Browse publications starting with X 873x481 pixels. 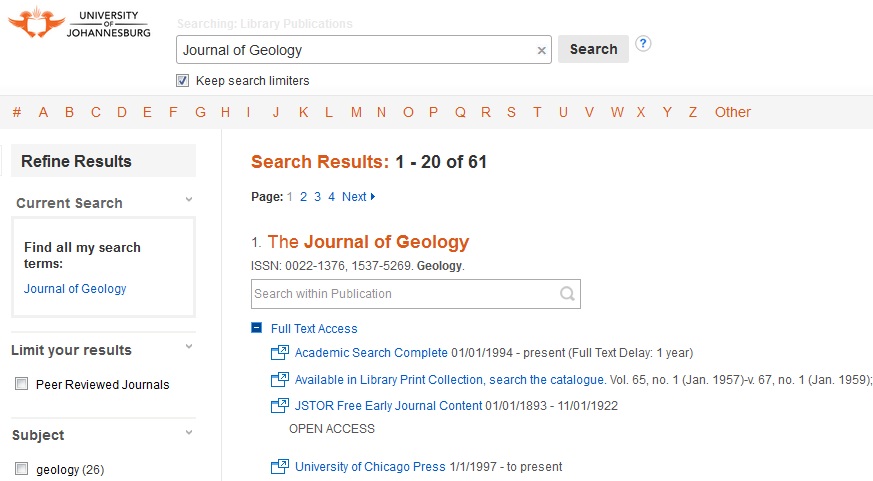tap(641, 112)
